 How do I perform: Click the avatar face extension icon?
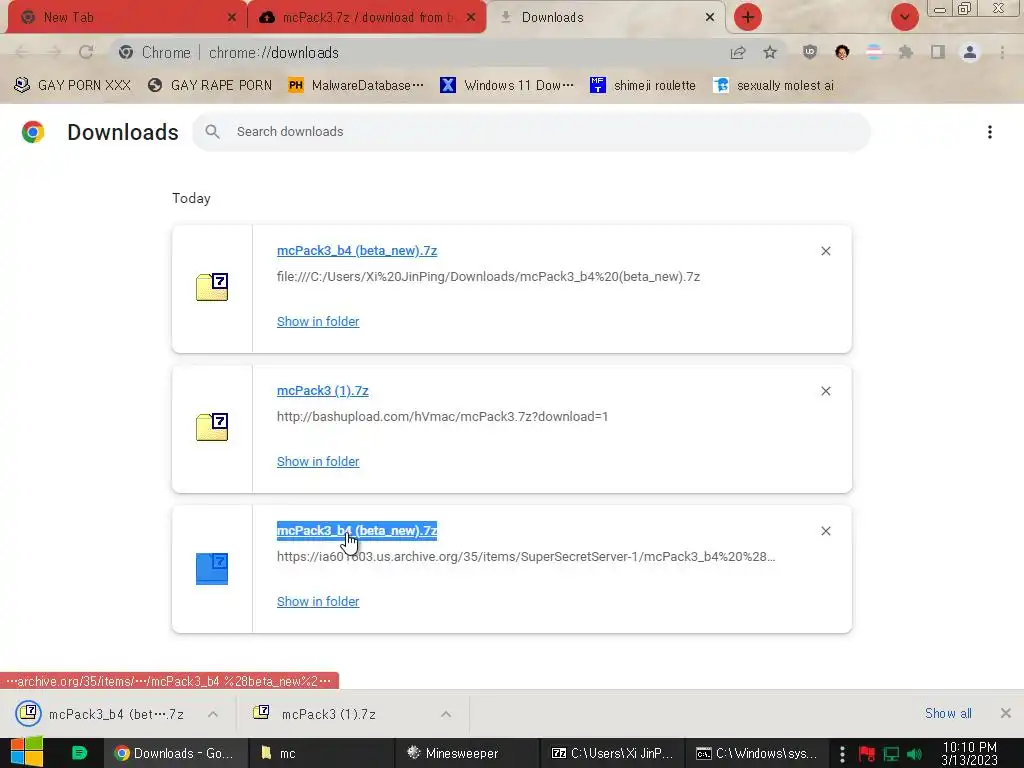[x=842, y=52]
